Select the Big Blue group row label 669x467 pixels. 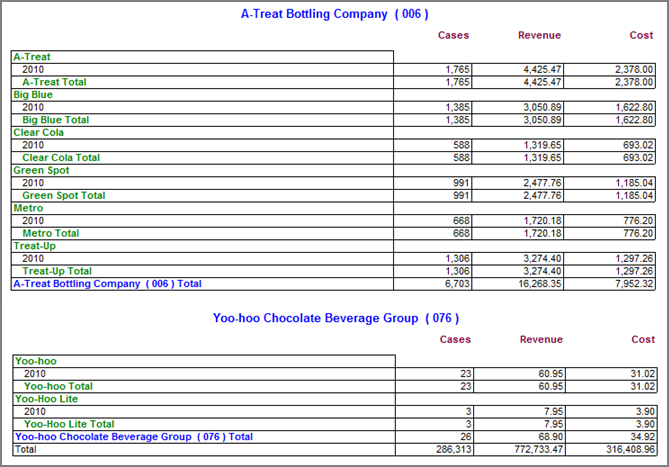[x=33, y=95]
